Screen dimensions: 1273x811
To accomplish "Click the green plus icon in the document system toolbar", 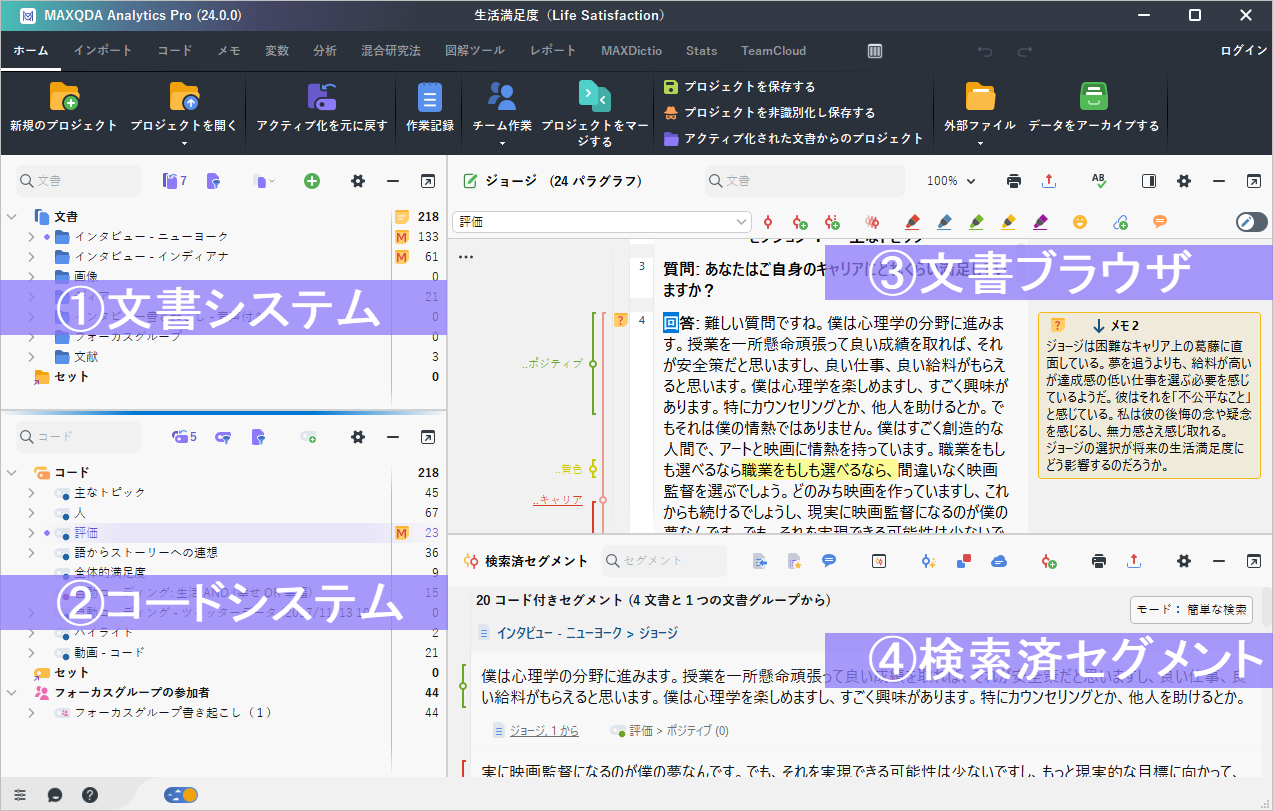I will coord(312,181).
